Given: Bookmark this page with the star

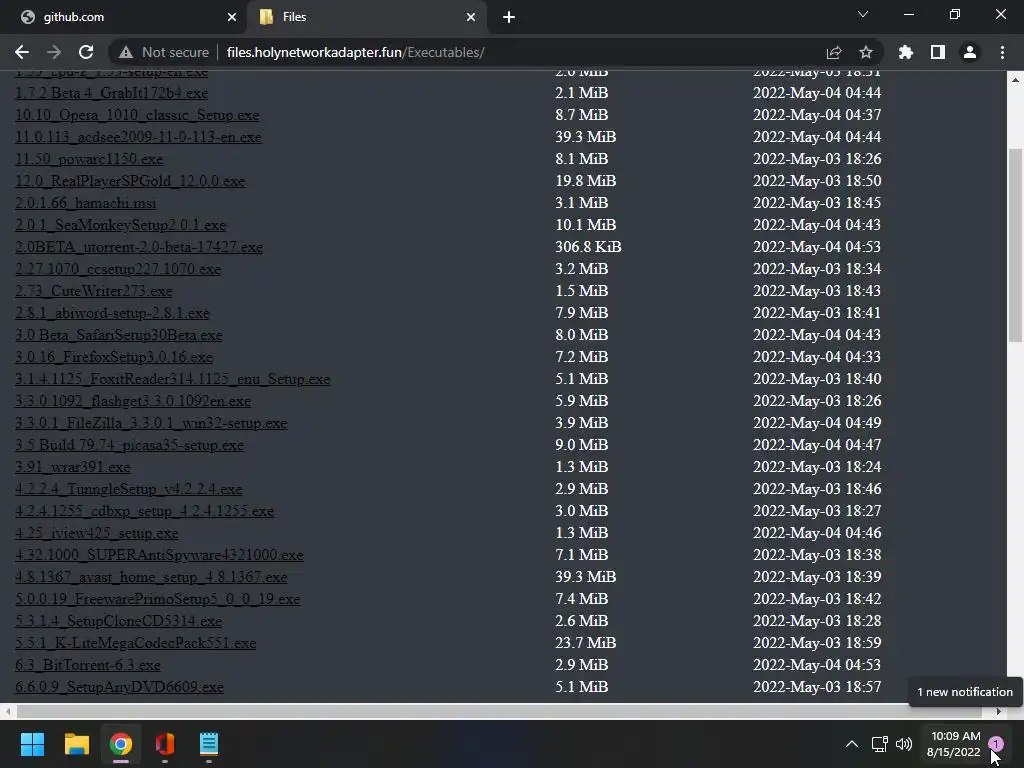Looking at the screenshot, I should click(x=866, y=52).
